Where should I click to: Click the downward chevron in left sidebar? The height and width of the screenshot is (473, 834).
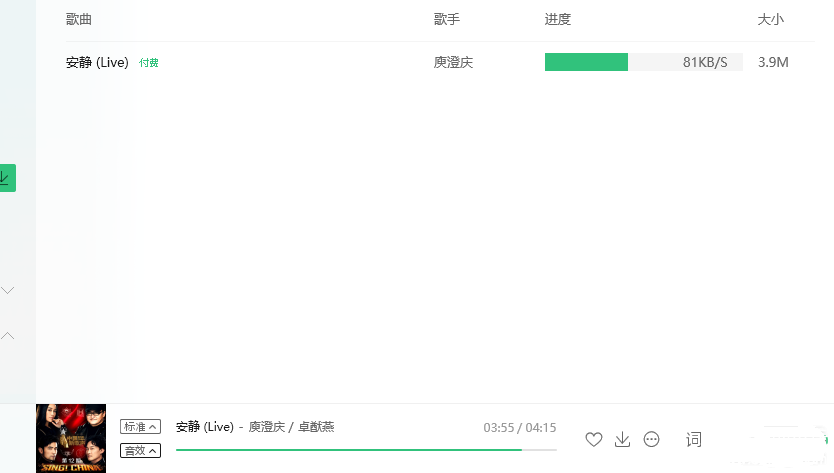(x=7, y=291)
